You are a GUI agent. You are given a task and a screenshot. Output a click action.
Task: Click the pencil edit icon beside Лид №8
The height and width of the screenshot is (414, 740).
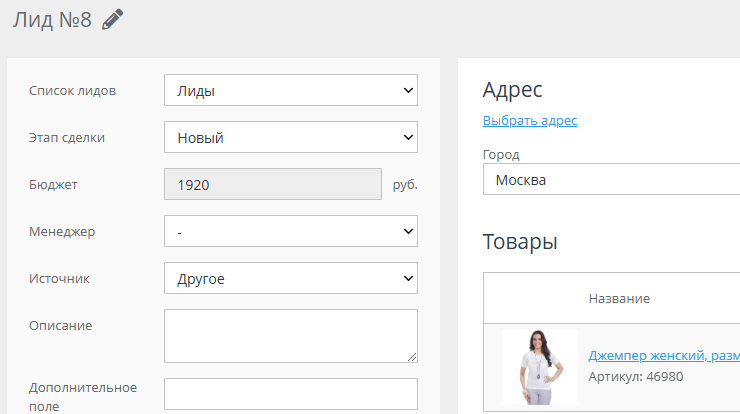coord(112,20)
